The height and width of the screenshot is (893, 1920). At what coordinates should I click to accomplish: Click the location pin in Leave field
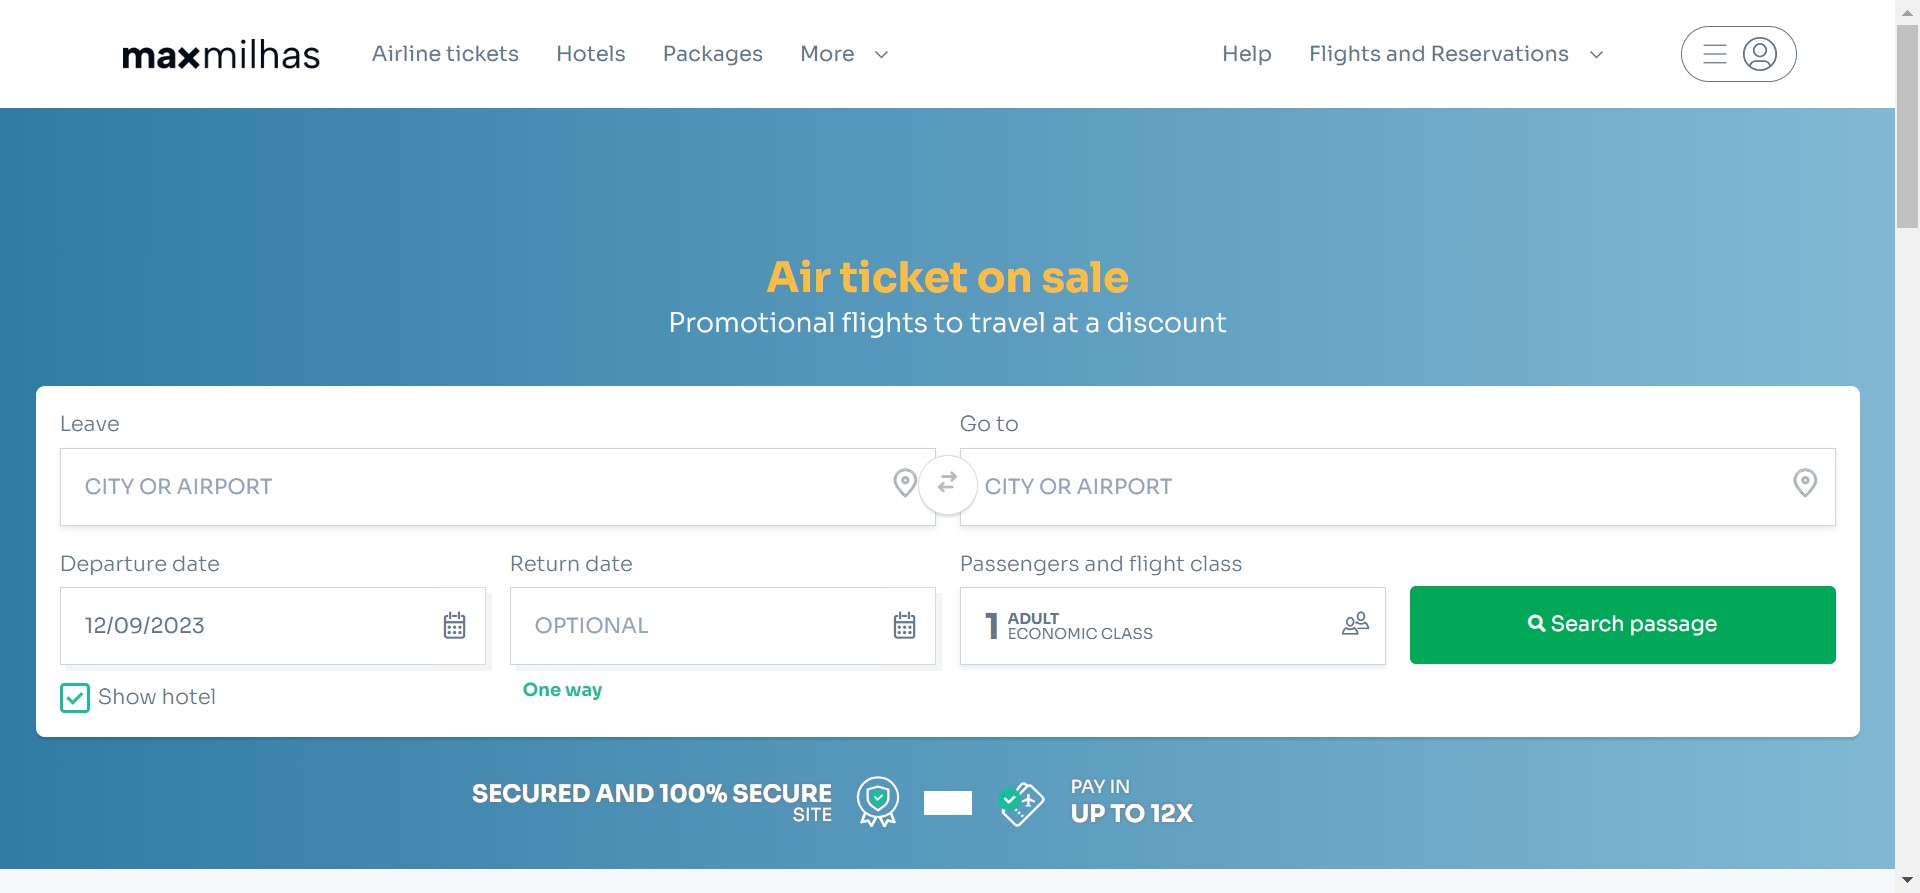click(904, 484)
